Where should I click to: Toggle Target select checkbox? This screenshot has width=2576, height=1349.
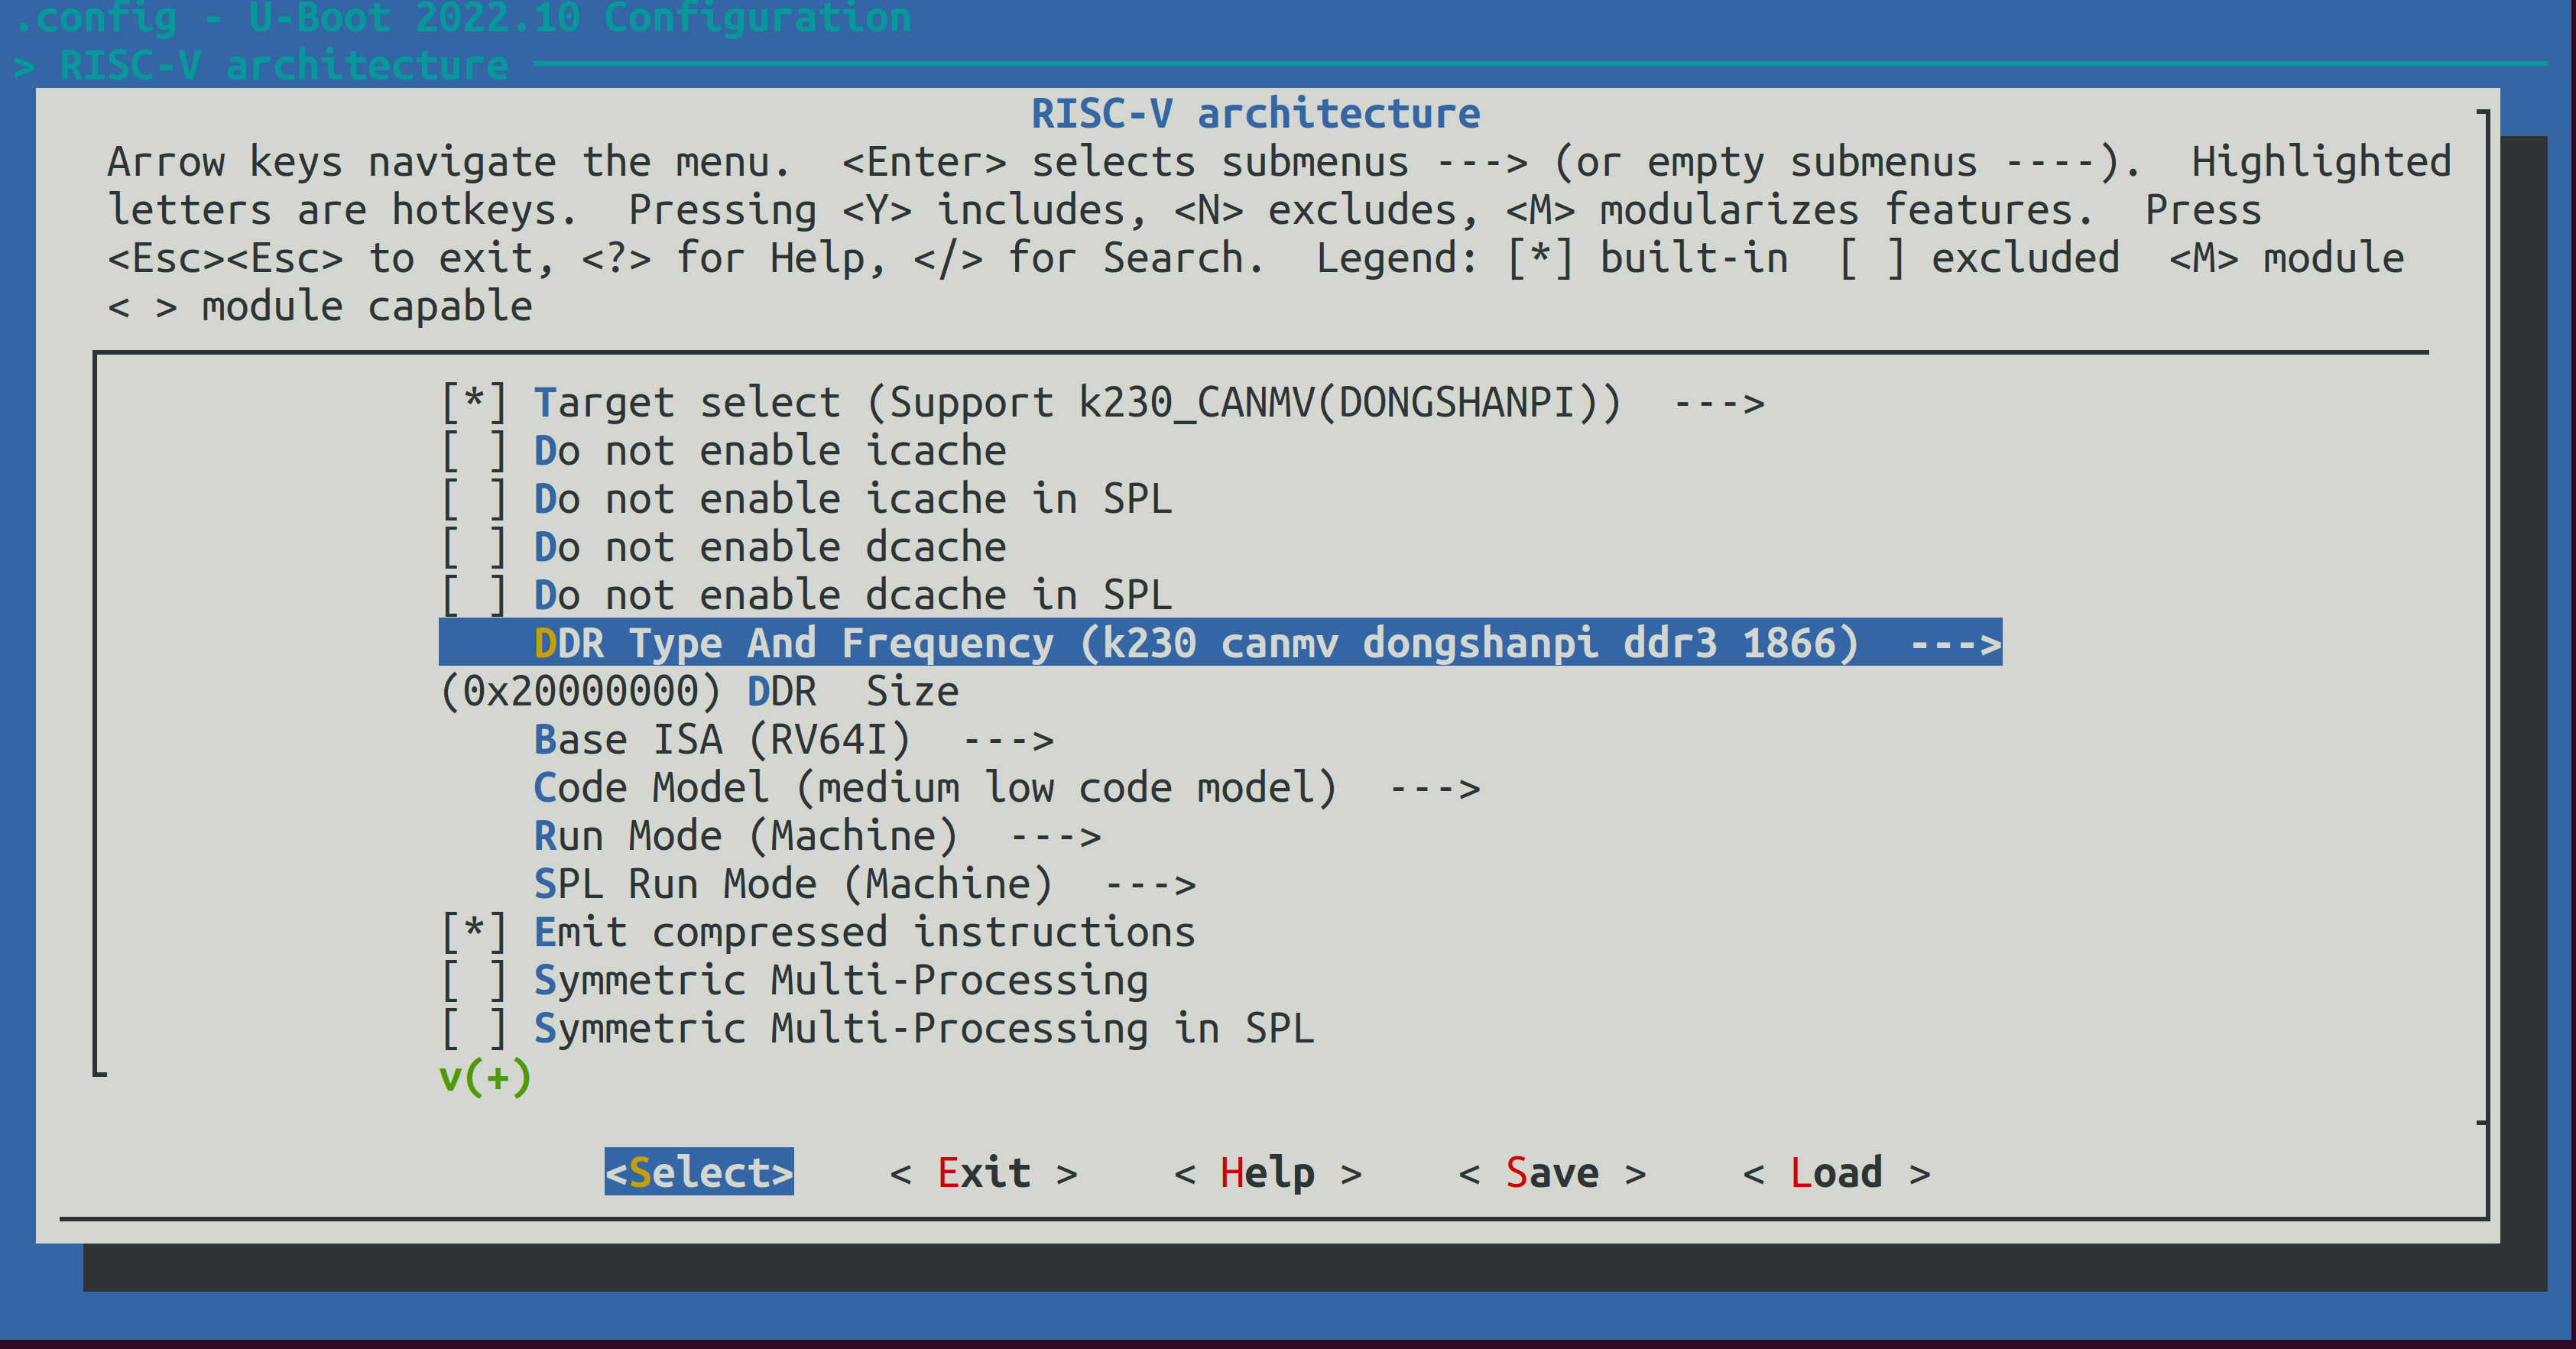click(x=474, y=403)
